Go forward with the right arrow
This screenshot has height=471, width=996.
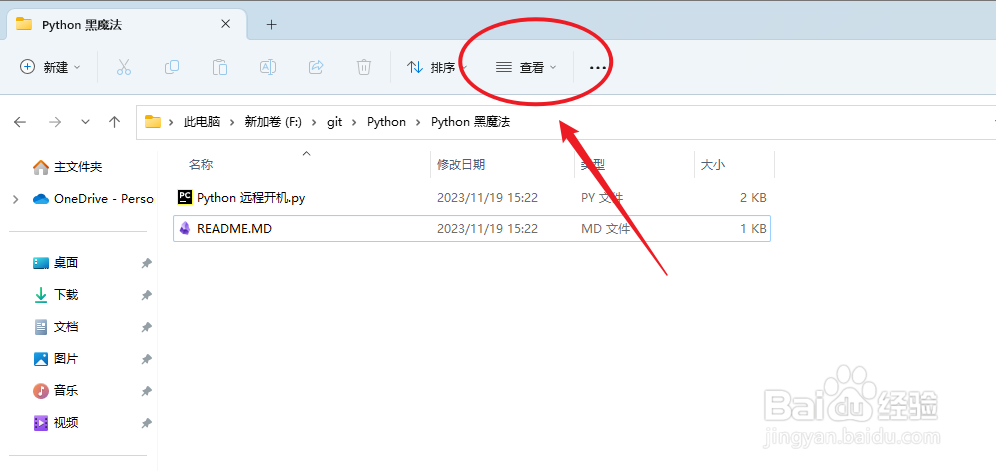click(55, 122)
